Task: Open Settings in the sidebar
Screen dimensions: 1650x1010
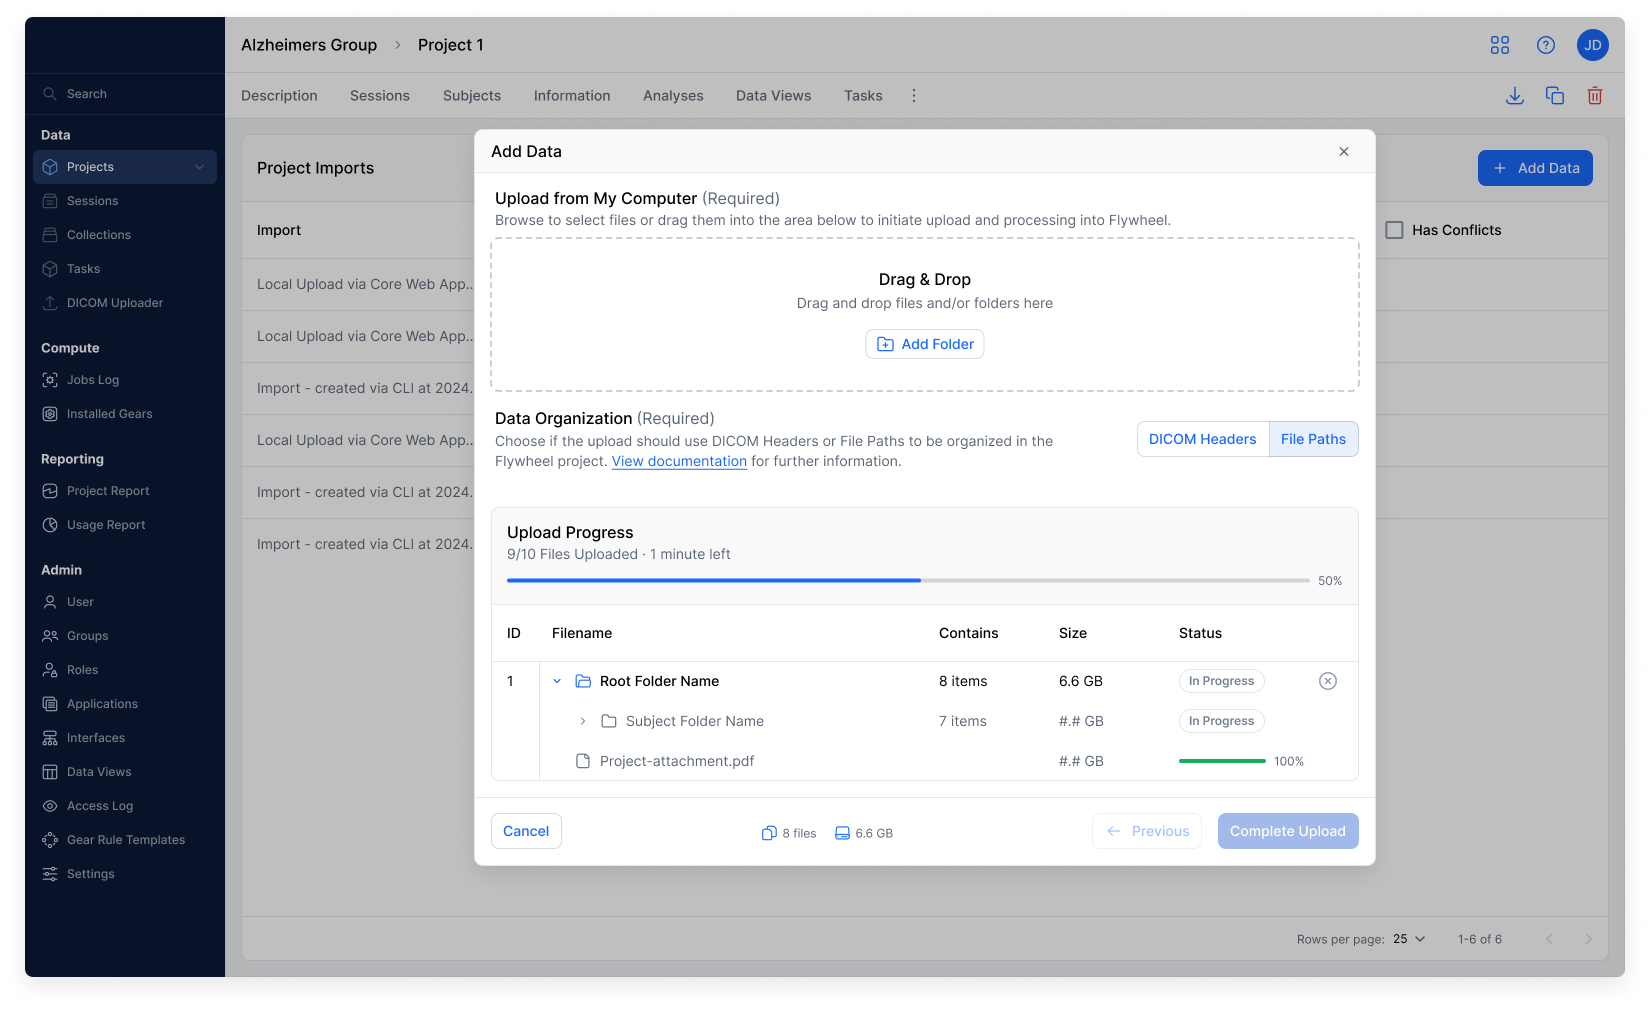Action: point(125,874)
